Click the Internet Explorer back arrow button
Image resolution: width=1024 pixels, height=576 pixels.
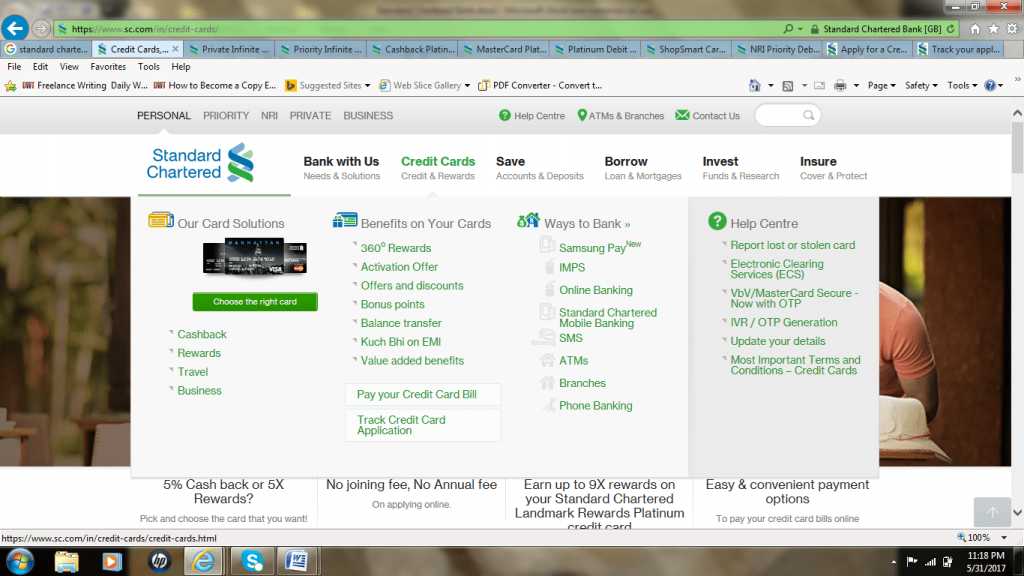(x=14, y=28)
